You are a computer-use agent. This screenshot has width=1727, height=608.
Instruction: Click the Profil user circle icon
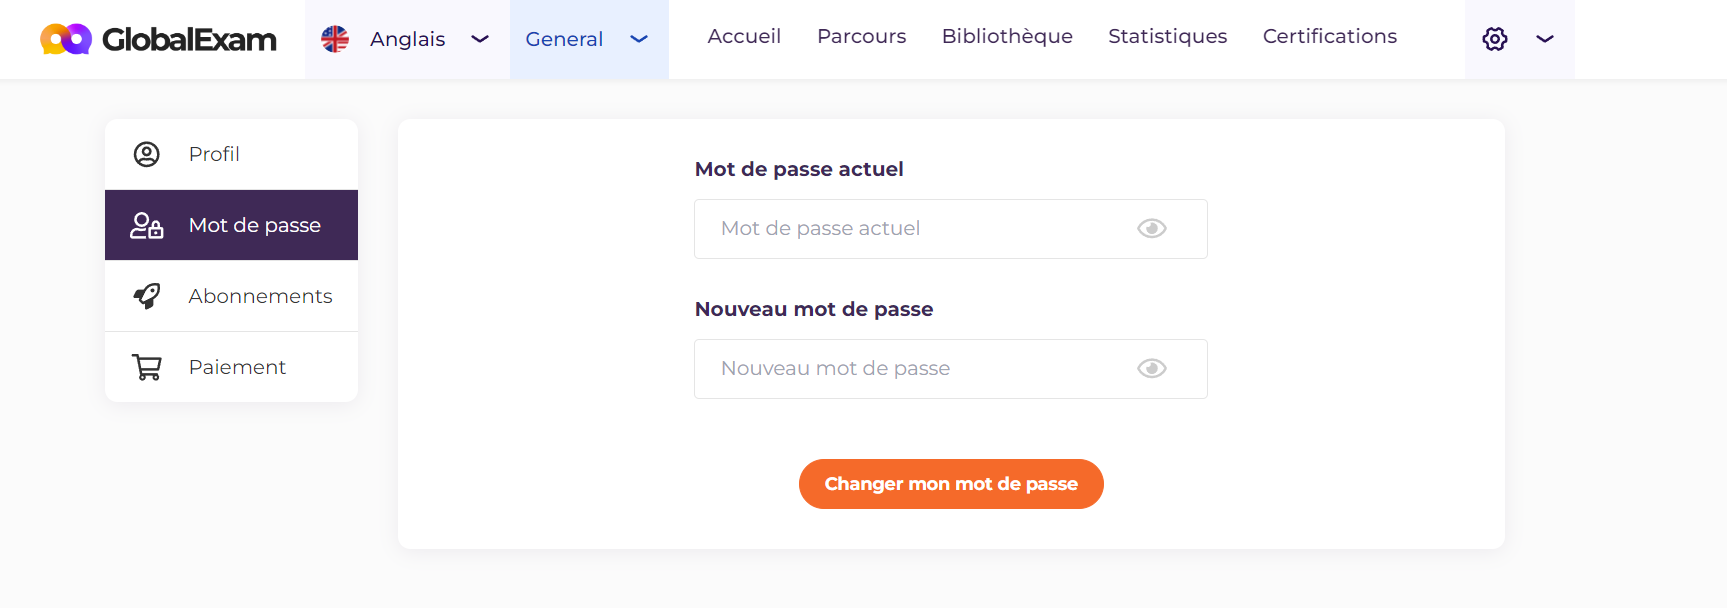[147, 154]
